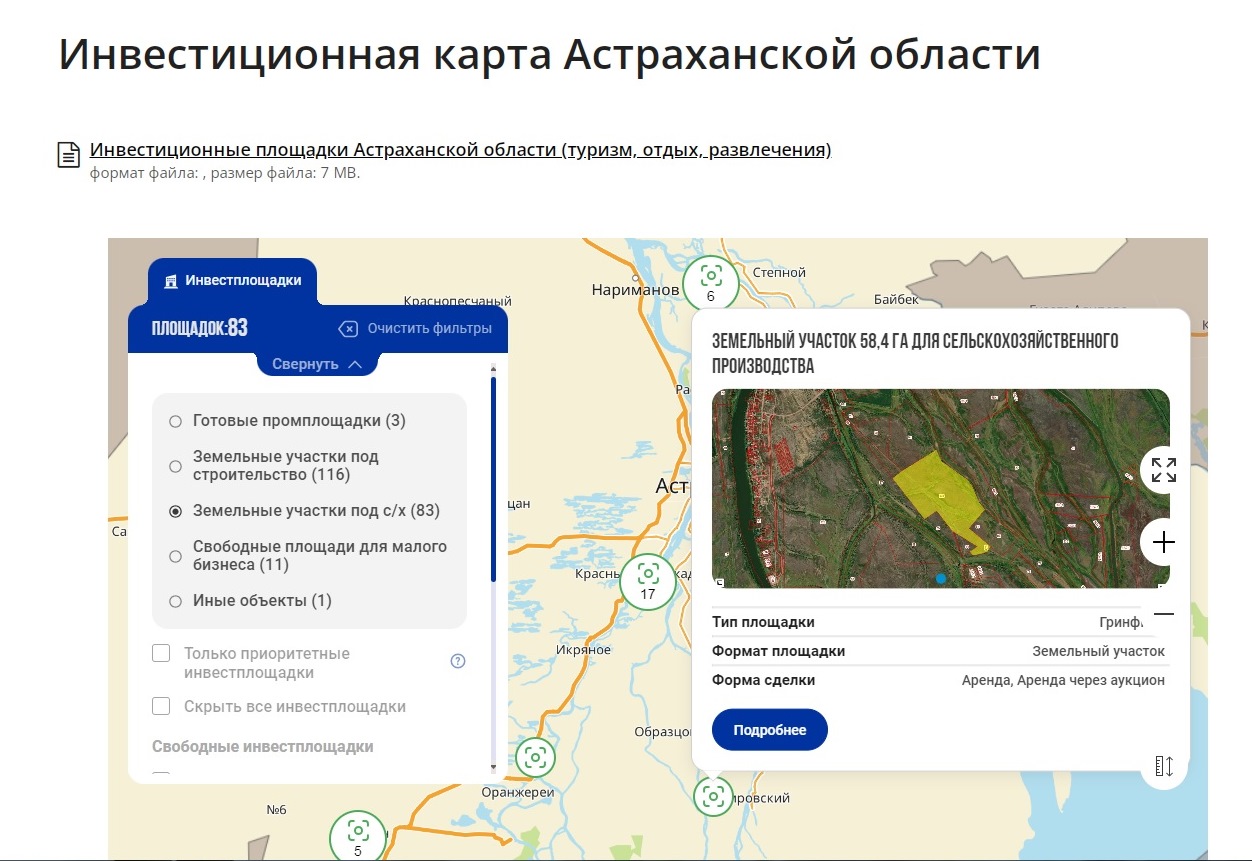Open the Инвестиционные площадки Астраханской области file link
The image size is (1252, 861).
(460, 150)
